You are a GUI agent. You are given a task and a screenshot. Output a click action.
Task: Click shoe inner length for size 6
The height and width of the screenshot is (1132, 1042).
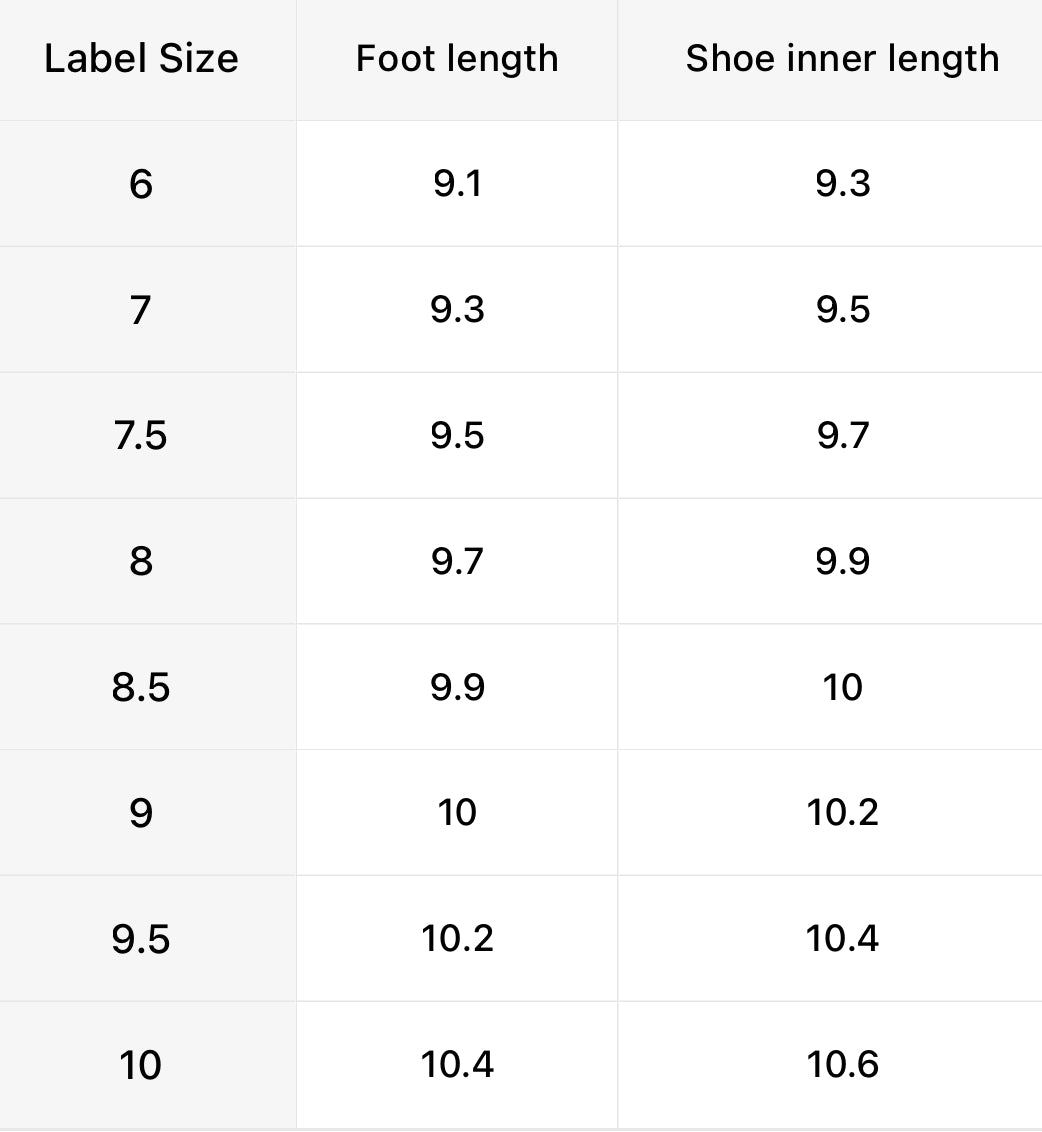[842, 184]
